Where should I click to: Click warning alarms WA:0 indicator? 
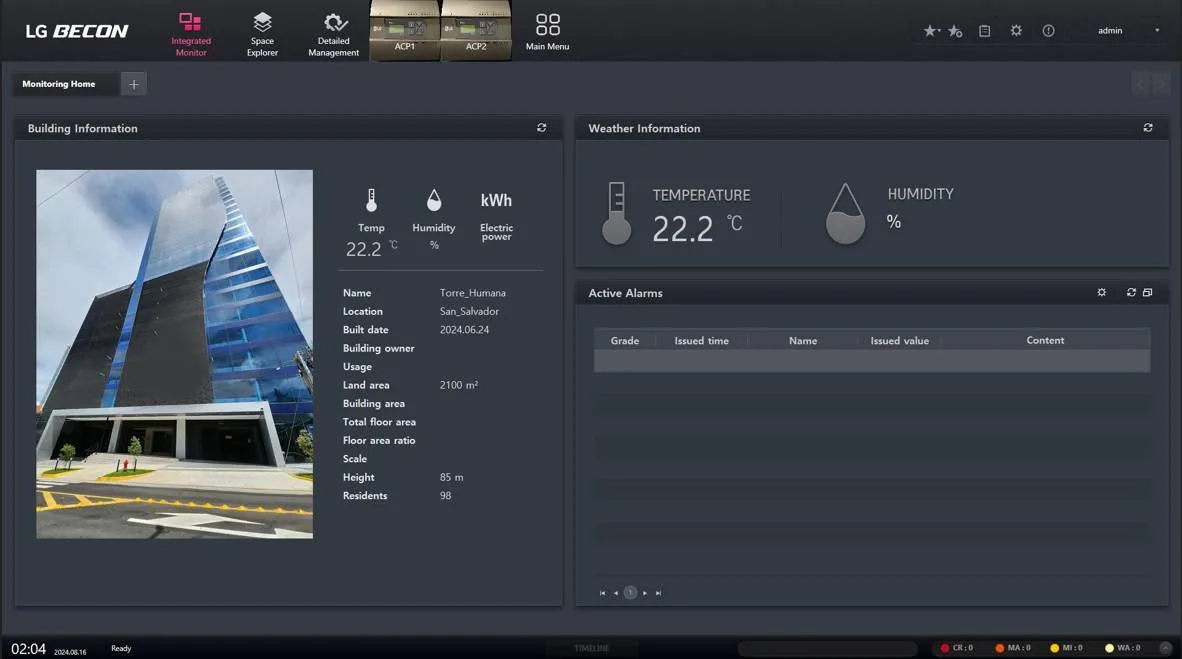point(1122,648)
